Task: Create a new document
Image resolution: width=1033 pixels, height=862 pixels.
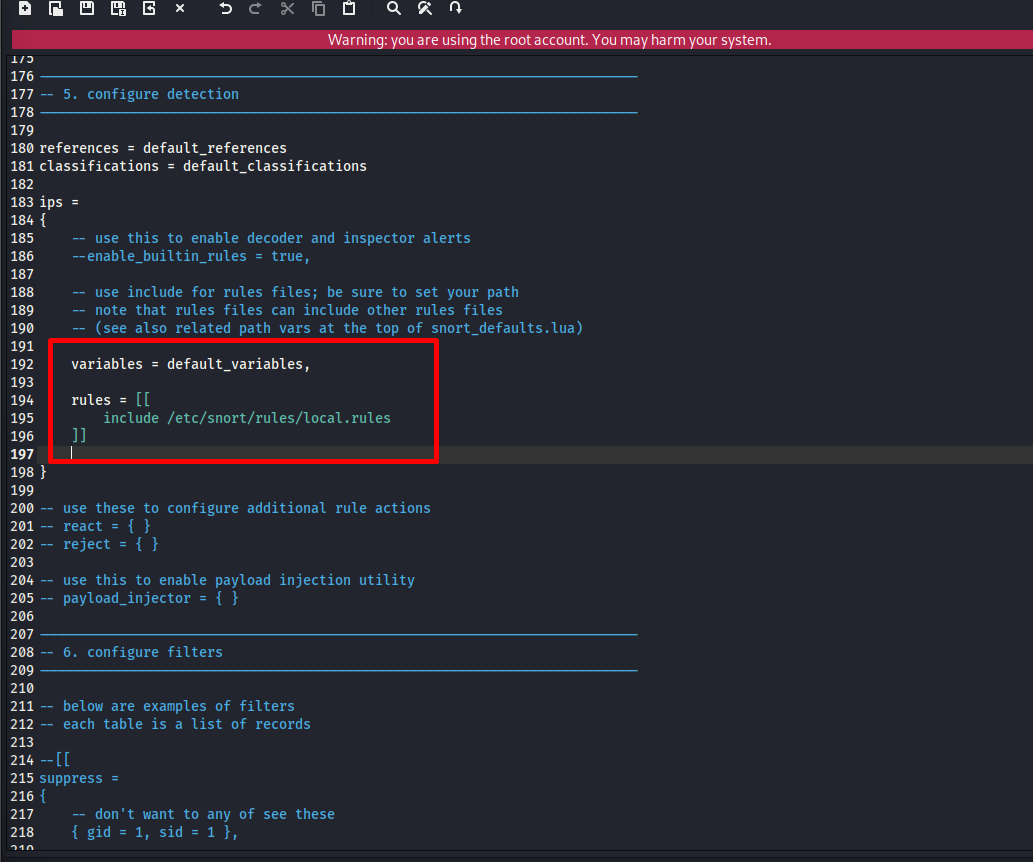Action: [25, 9]
